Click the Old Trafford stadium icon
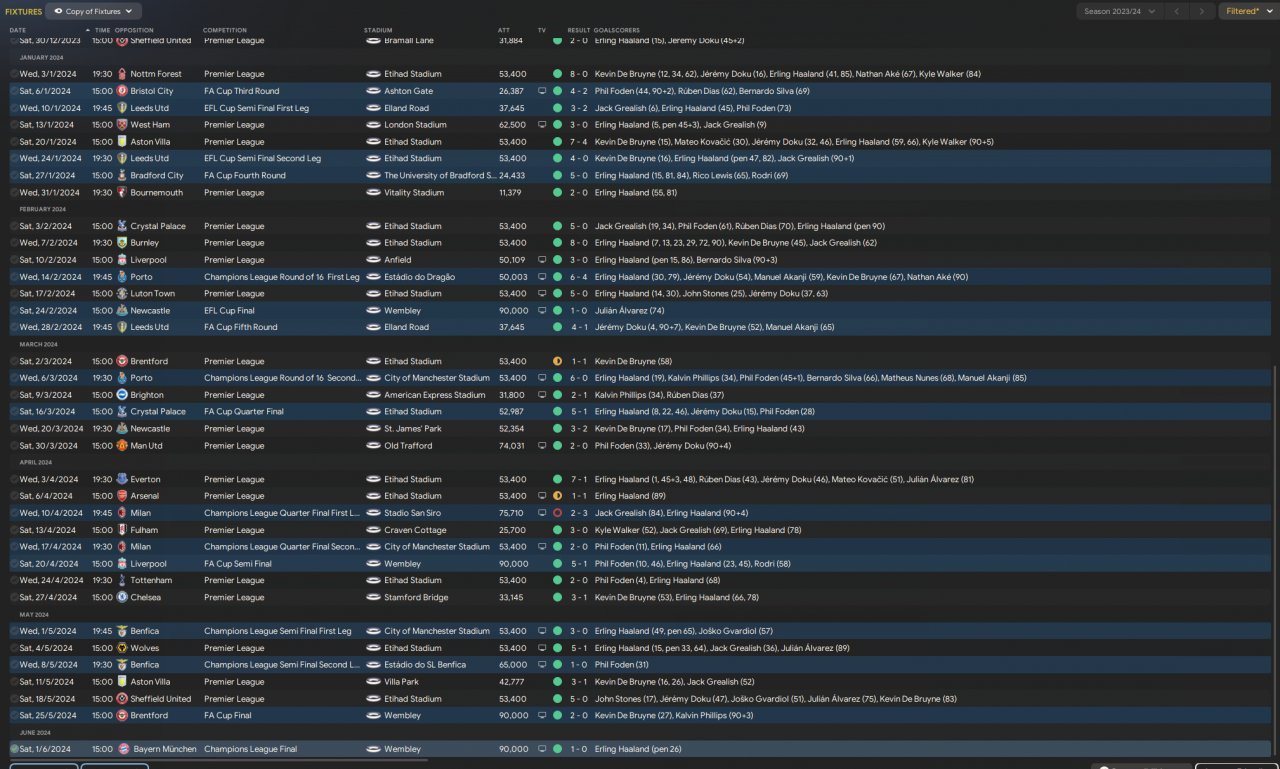Viewport: 1280px width, 769px height. (x=373, y=446)
